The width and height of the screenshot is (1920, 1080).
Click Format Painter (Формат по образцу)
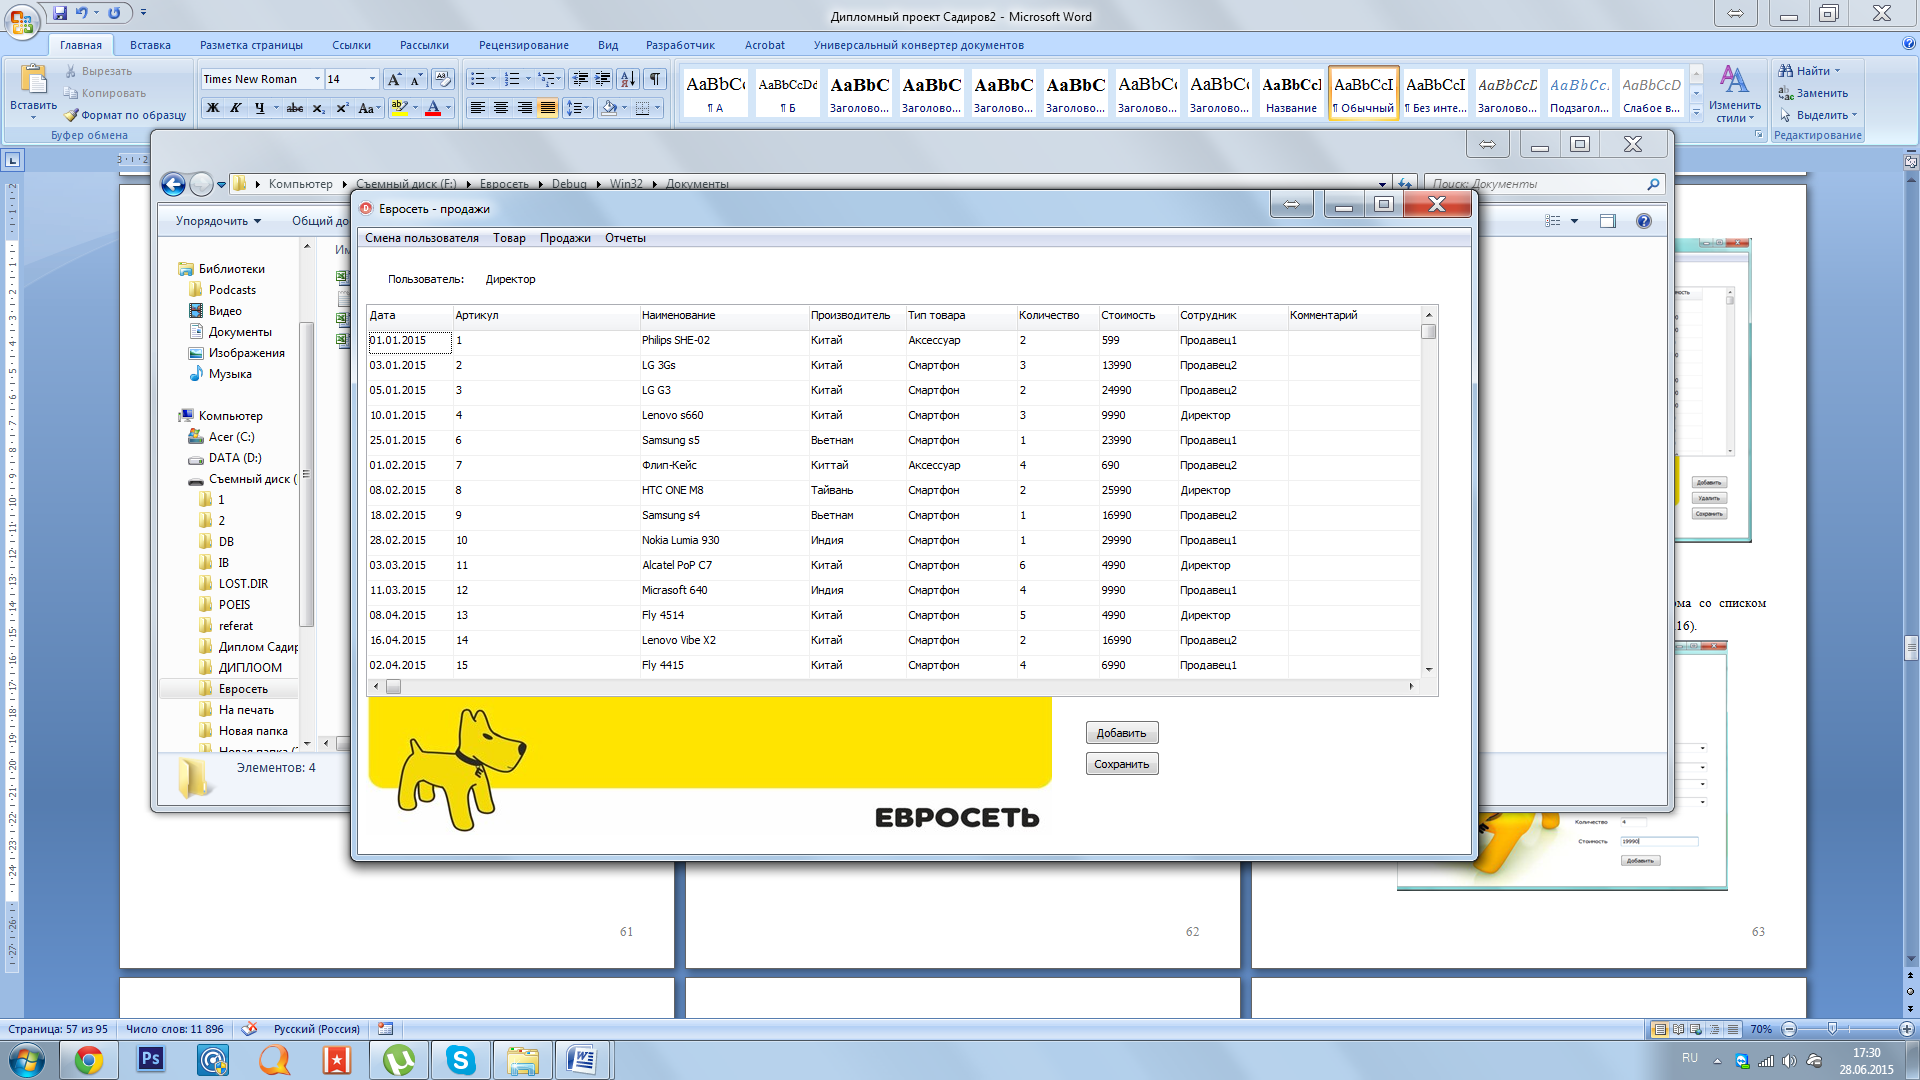pyautogui.click(x=126, y=115)
